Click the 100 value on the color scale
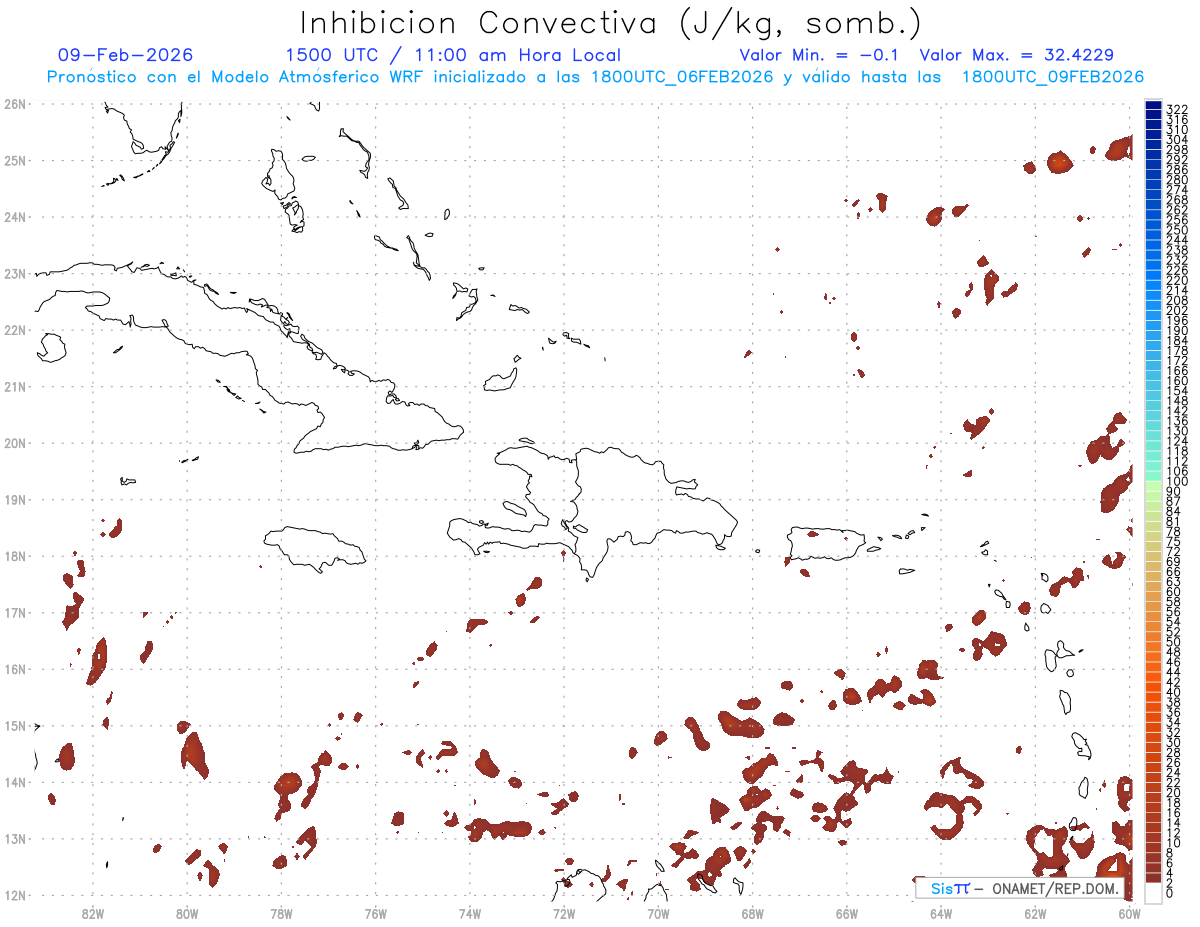The height and width of the screenshot is (927, 1200). (1177, 482)
